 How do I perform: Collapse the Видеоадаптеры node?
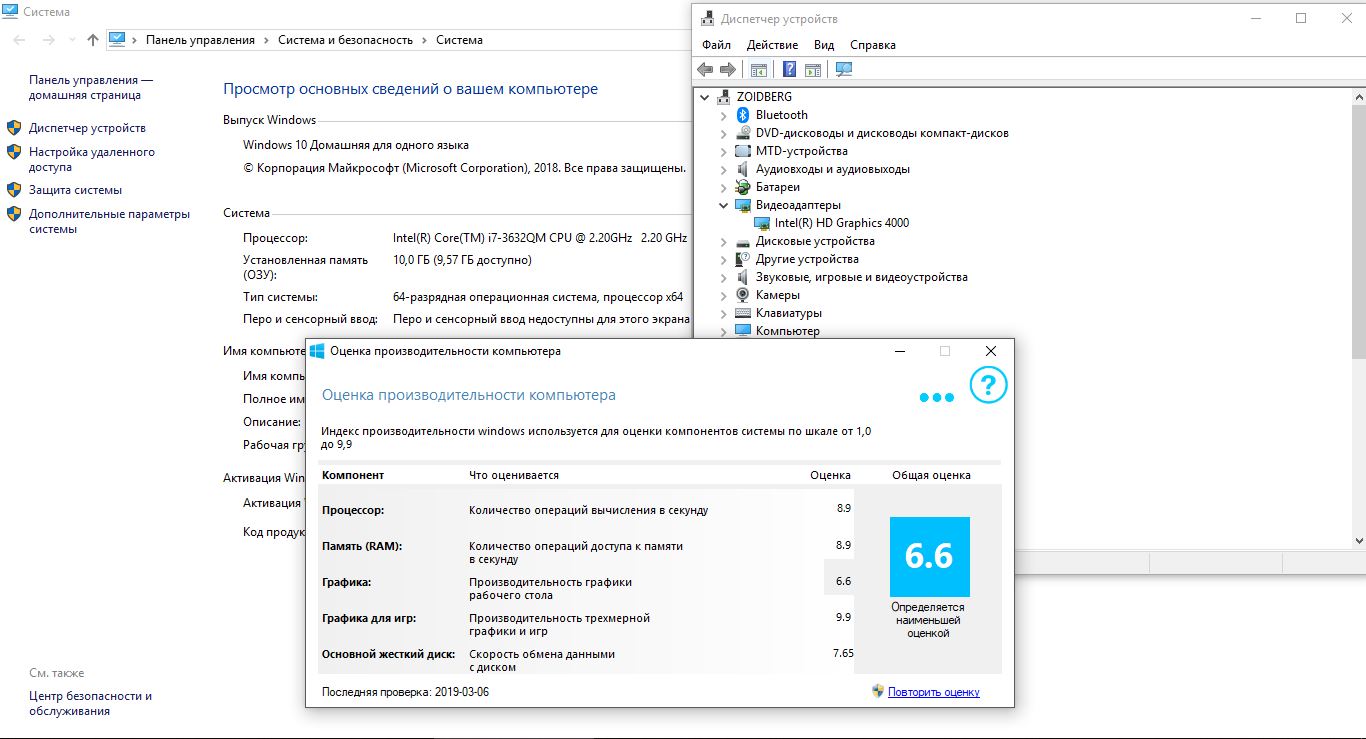(x=724, y=205)
